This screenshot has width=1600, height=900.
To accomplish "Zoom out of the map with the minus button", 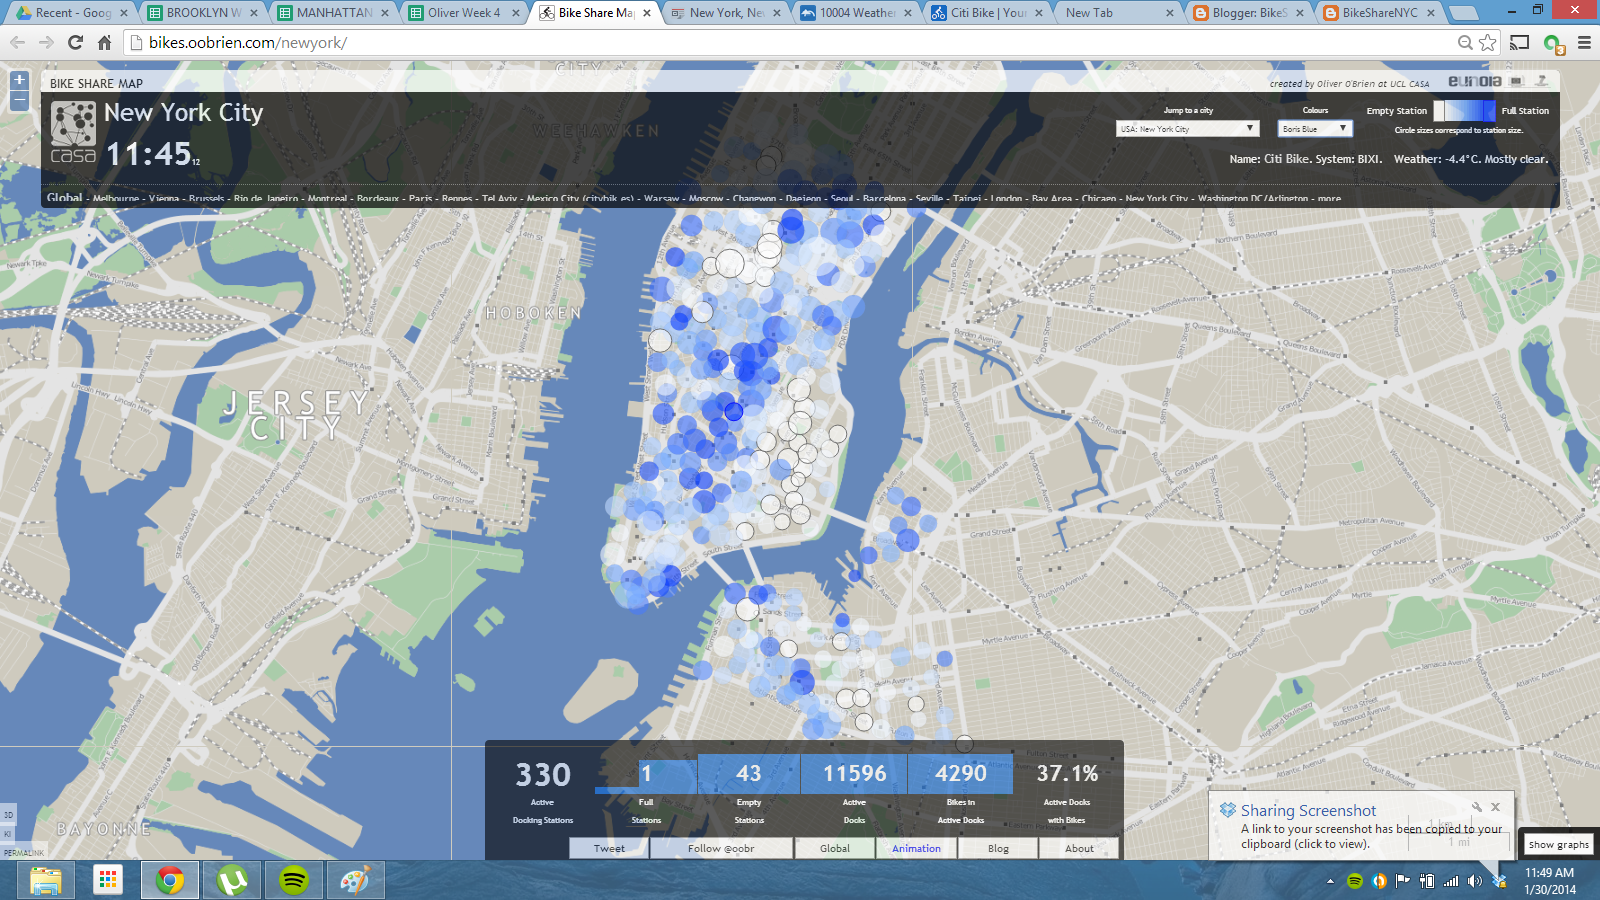I will point(19,100).
